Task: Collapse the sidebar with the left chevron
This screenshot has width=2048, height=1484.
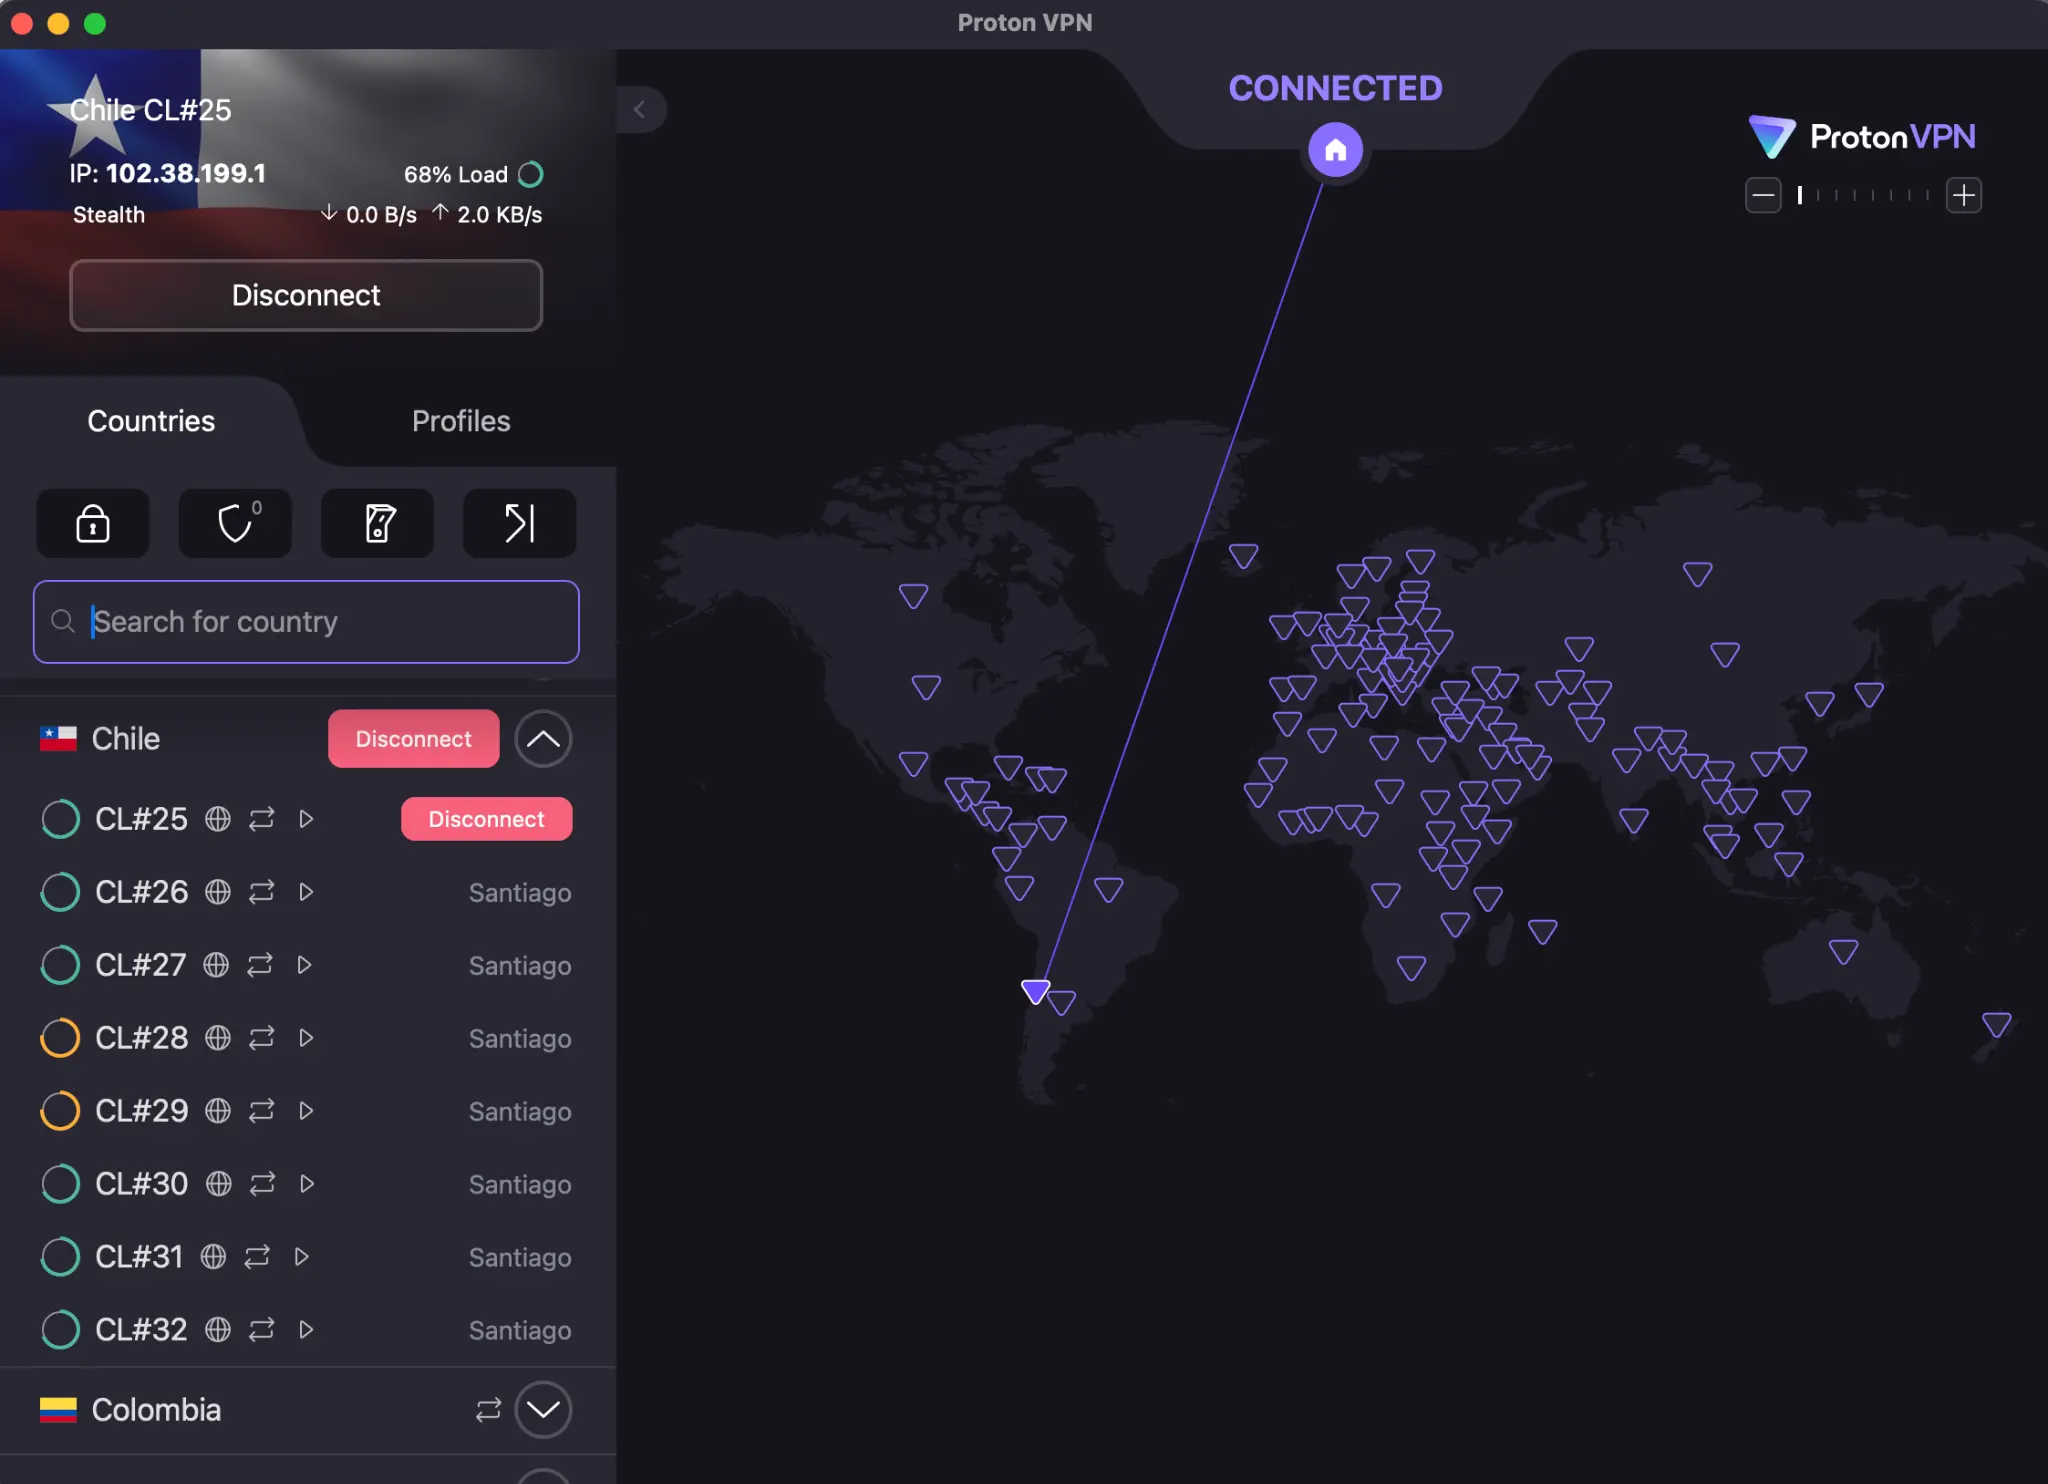Action: point(640,110)
